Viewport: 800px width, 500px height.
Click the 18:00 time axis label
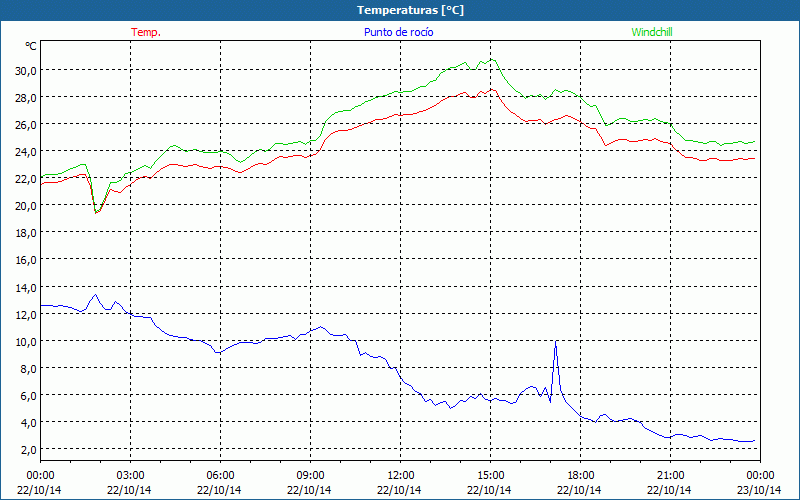pos(581,476)
